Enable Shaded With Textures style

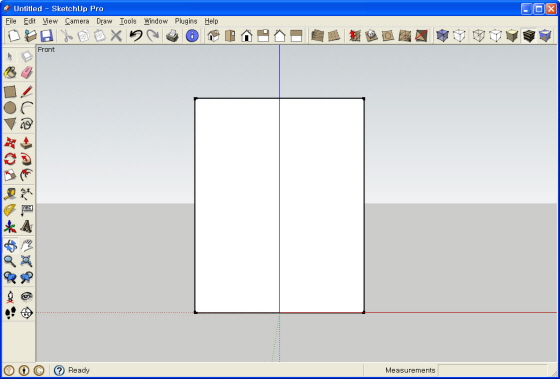[529, 36]
